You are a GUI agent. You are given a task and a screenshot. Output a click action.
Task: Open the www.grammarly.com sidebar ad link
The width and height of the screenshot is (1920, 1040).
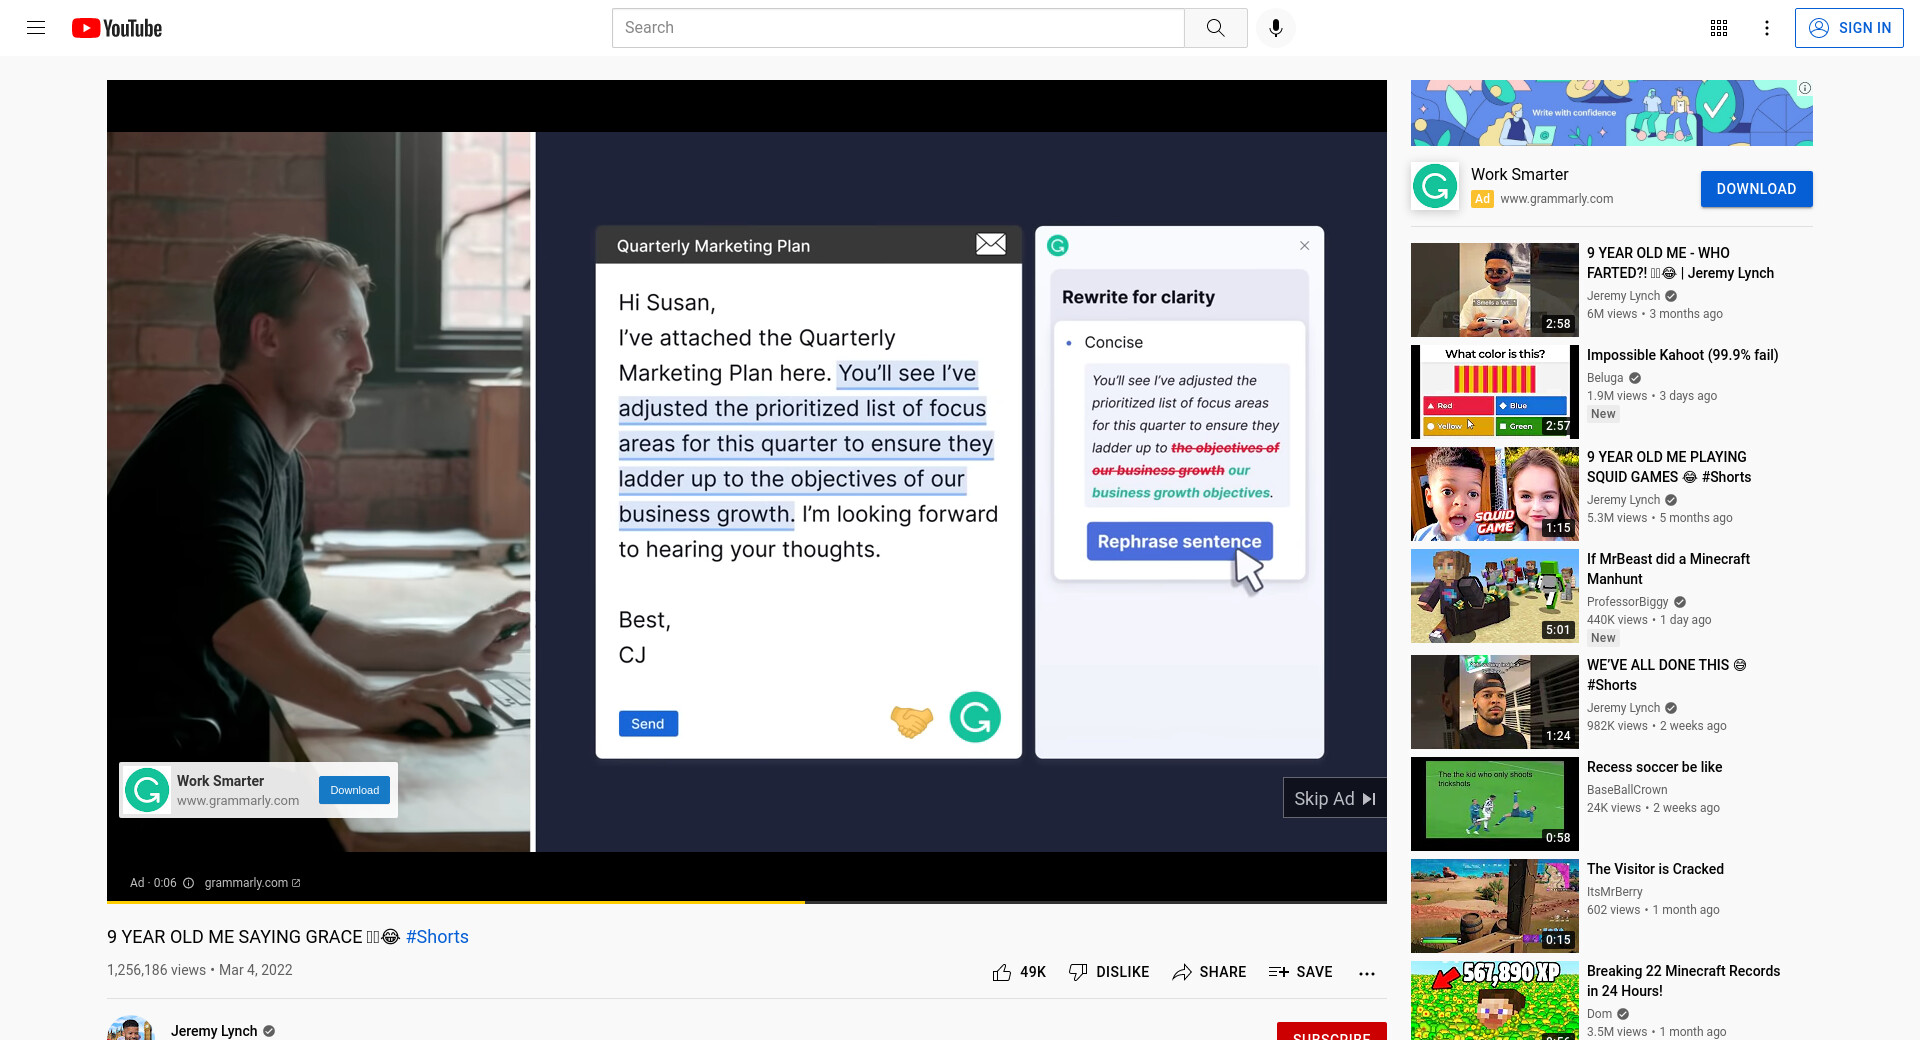1556,199
